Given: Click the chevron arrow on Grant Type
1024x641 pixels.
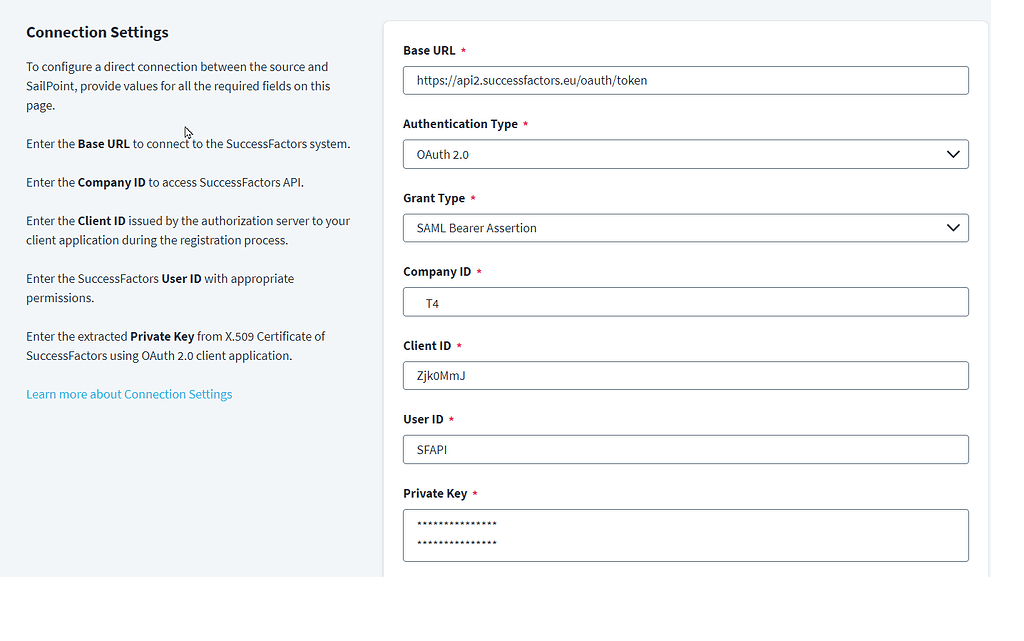Looking at the screenshot, I should tap(952, 228).
